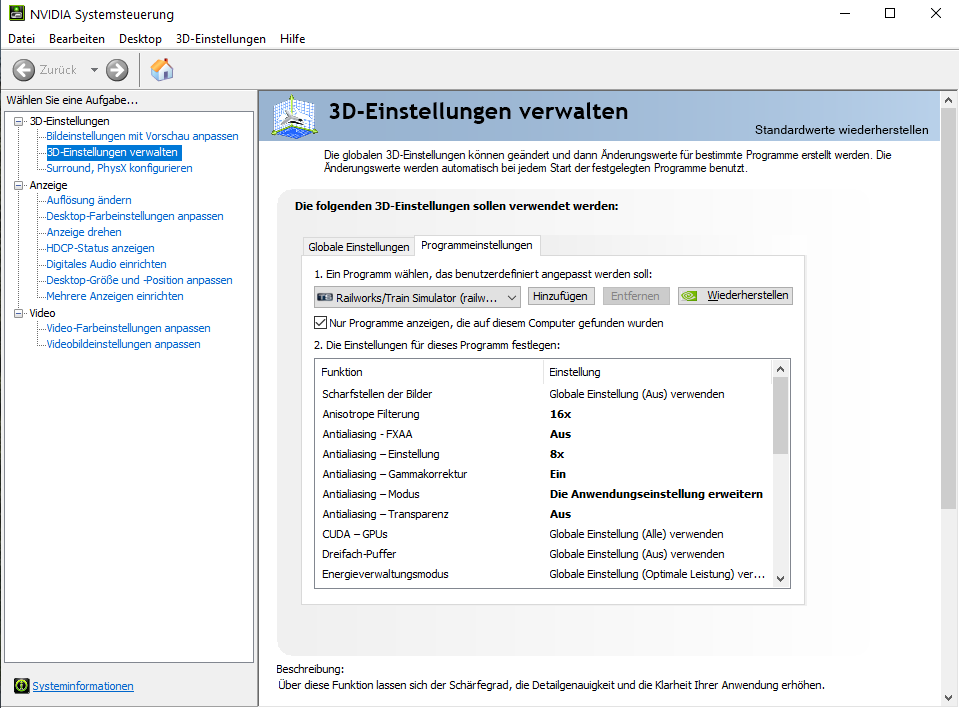Collapse the 3D-Einstellungen tree node
This screenshot has width=959, height=708.
pos(19,121)
